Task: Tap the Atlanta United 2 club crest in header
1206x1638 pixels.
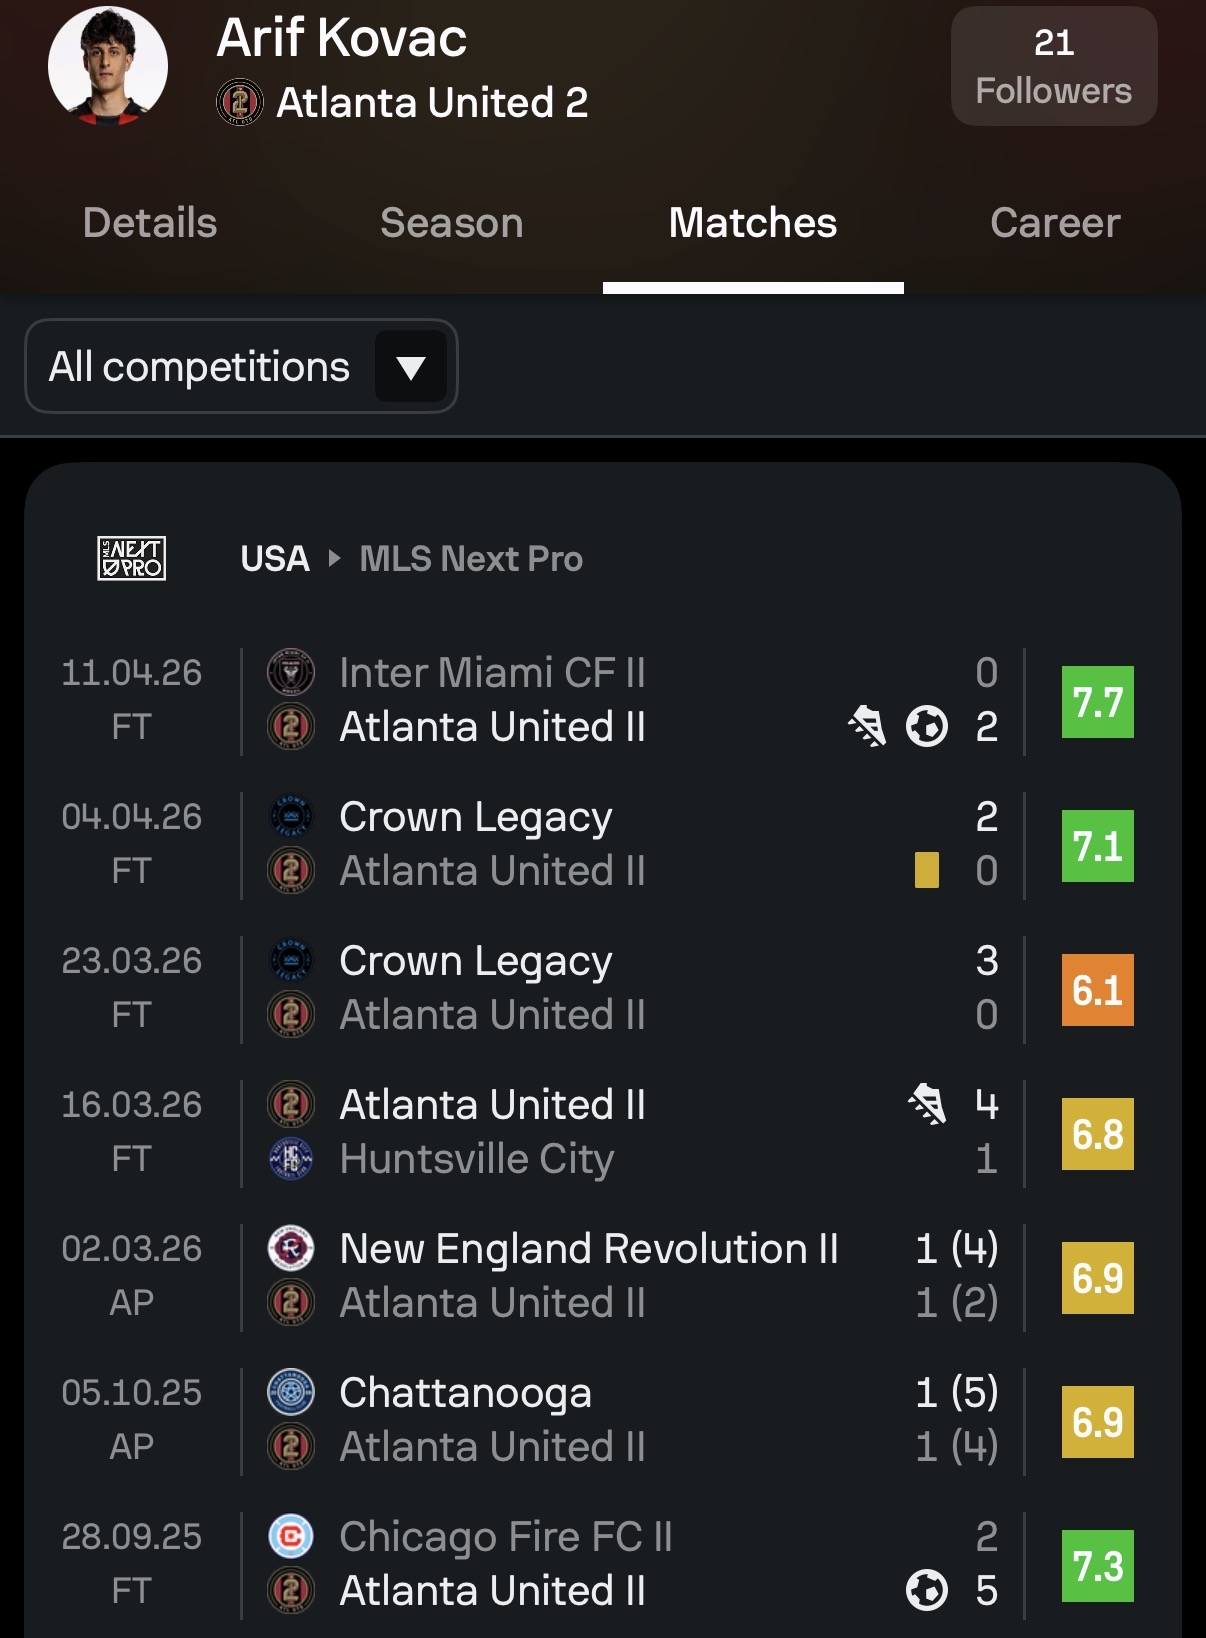Action: (240, 102)
